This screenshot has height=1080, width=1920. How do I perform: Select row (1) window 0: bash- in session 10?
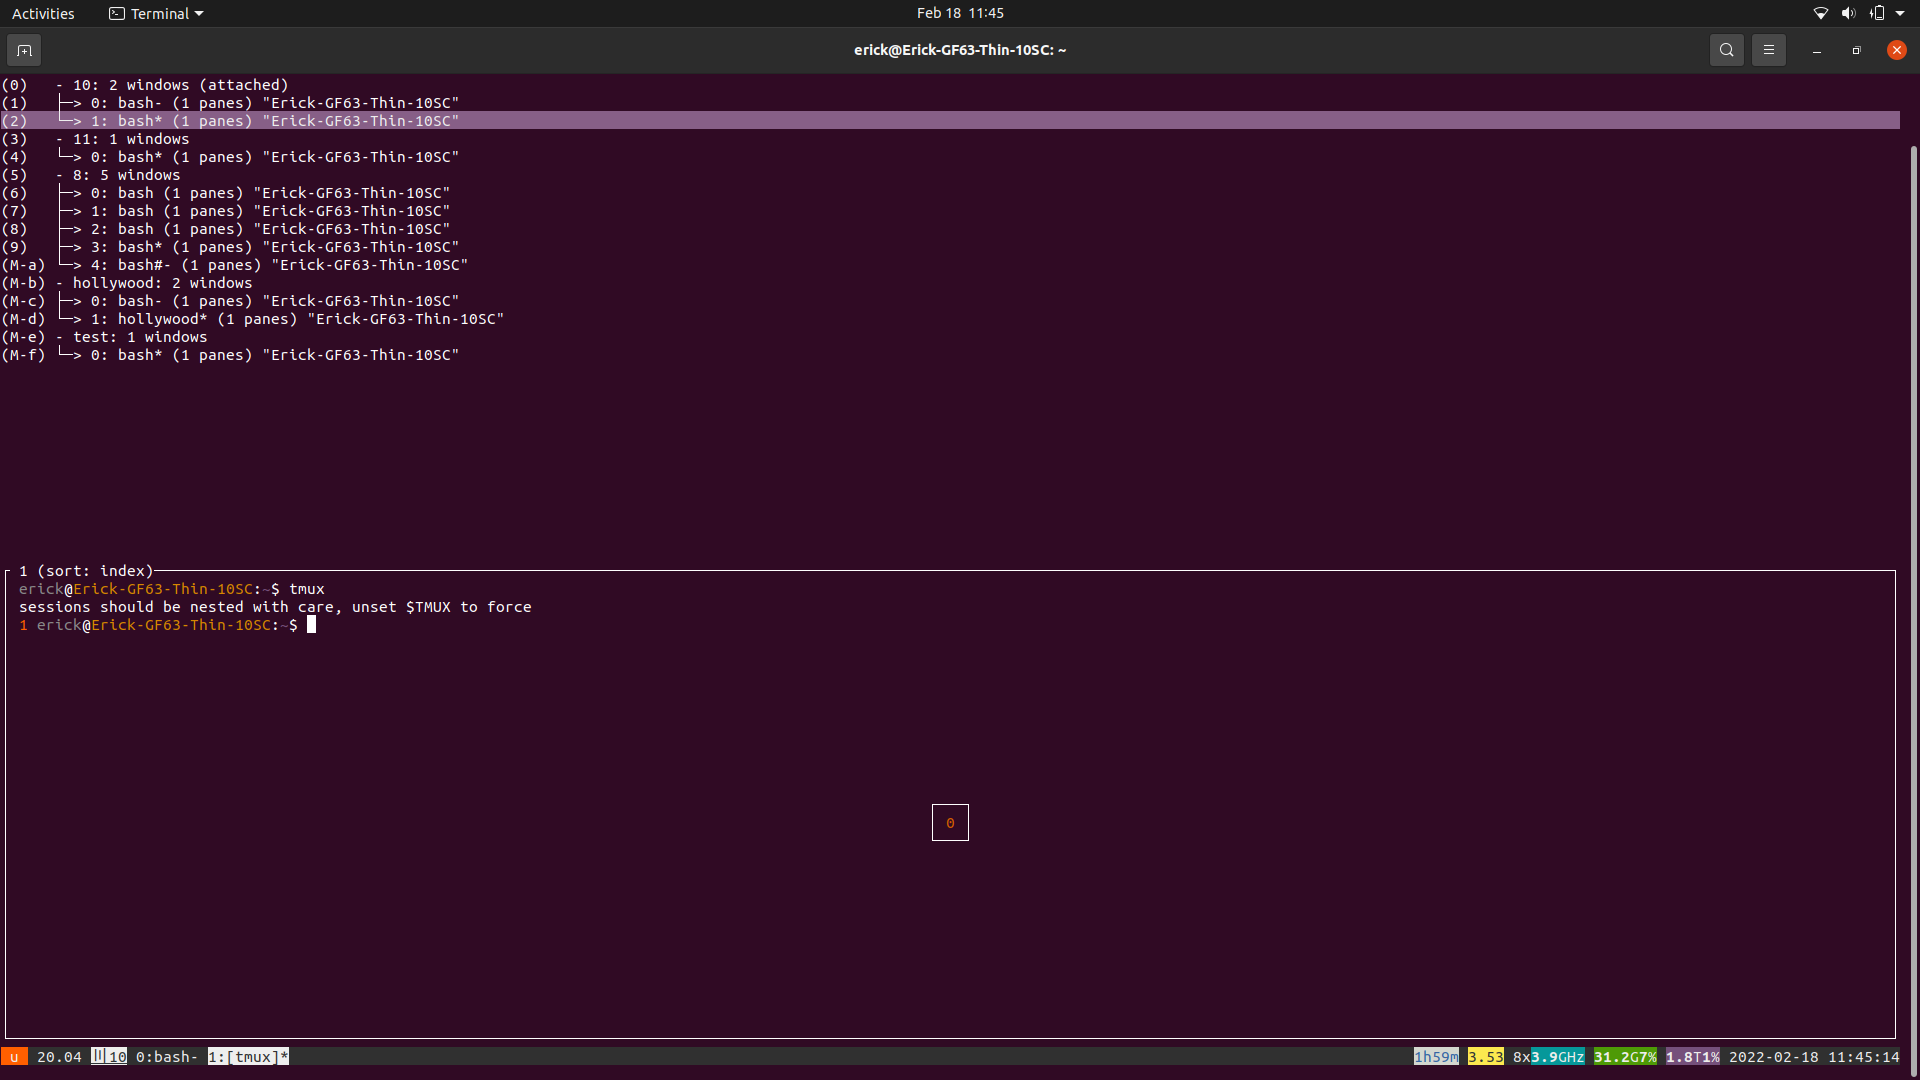click(950, 103)
